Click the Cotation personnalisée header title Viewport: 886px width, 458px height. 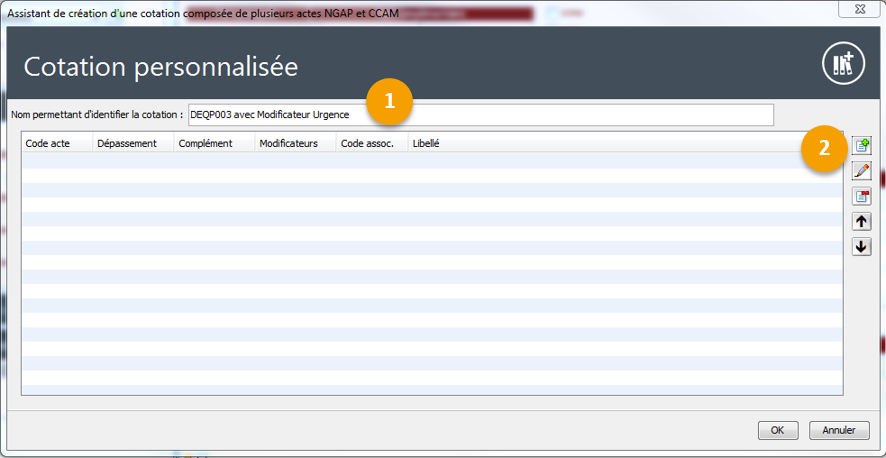(161, 67)
